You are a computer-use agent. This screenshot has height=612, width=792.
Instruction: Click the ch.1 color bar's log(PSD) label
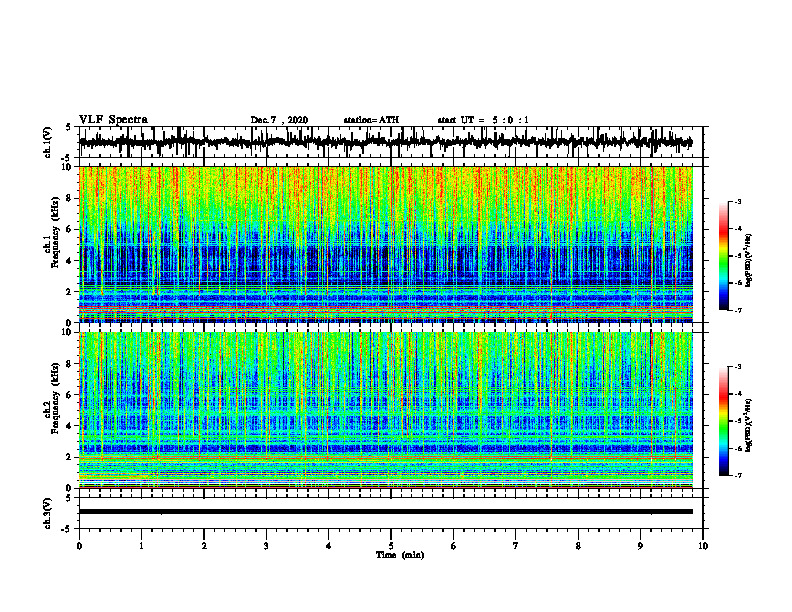tap(749, 261)
